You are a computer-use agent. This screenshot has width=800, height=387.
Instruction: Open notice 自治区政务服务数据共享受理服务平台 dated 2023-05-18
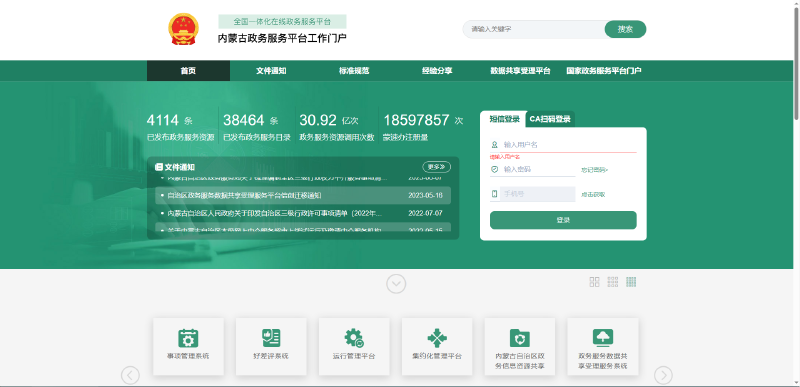click(x=303, y=195)
